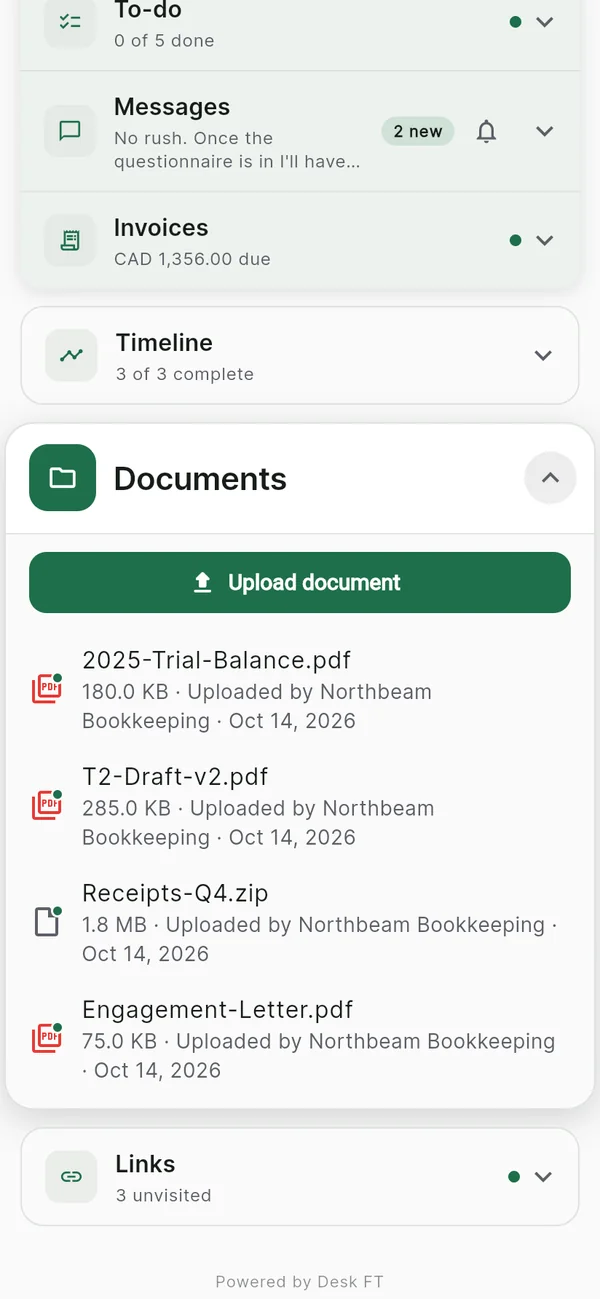Click the '3 of 3 complete' timeline status
The width and height of the screenshot is (600, 1299).
click(x=185, y=374)
